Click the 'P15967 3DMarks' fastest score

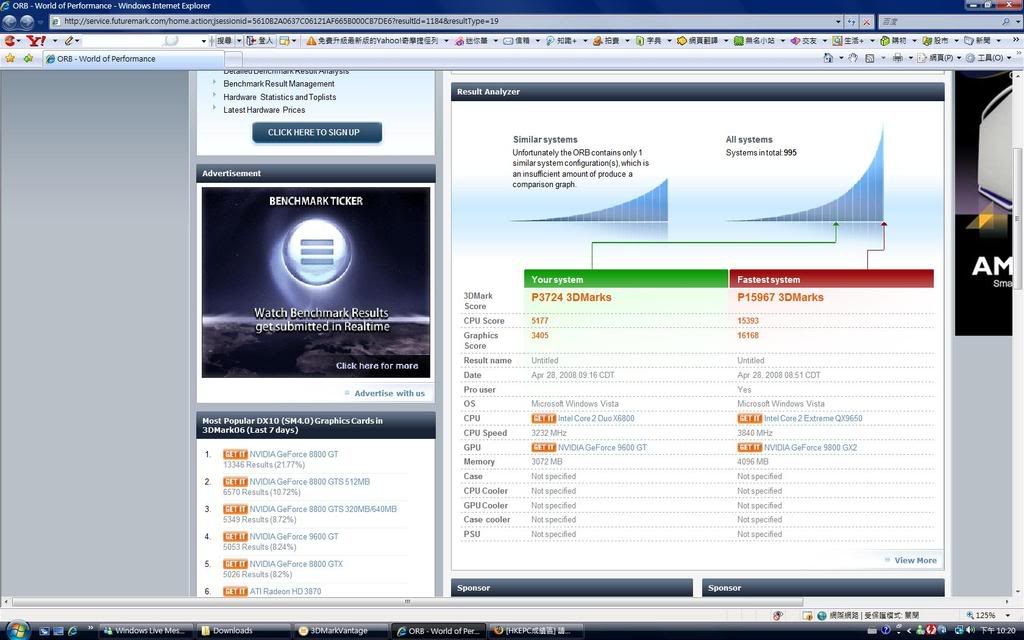[780, 297]
